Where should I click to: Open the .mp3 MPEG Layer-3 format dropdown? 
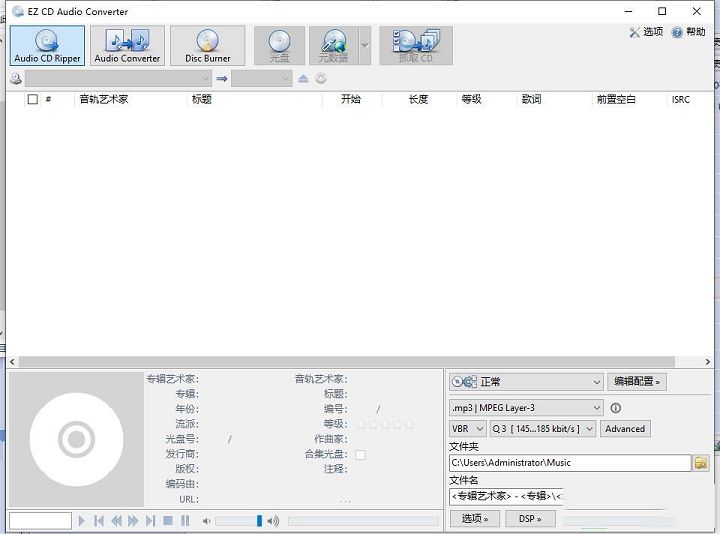pyautogui.click(x=526, y=408)
